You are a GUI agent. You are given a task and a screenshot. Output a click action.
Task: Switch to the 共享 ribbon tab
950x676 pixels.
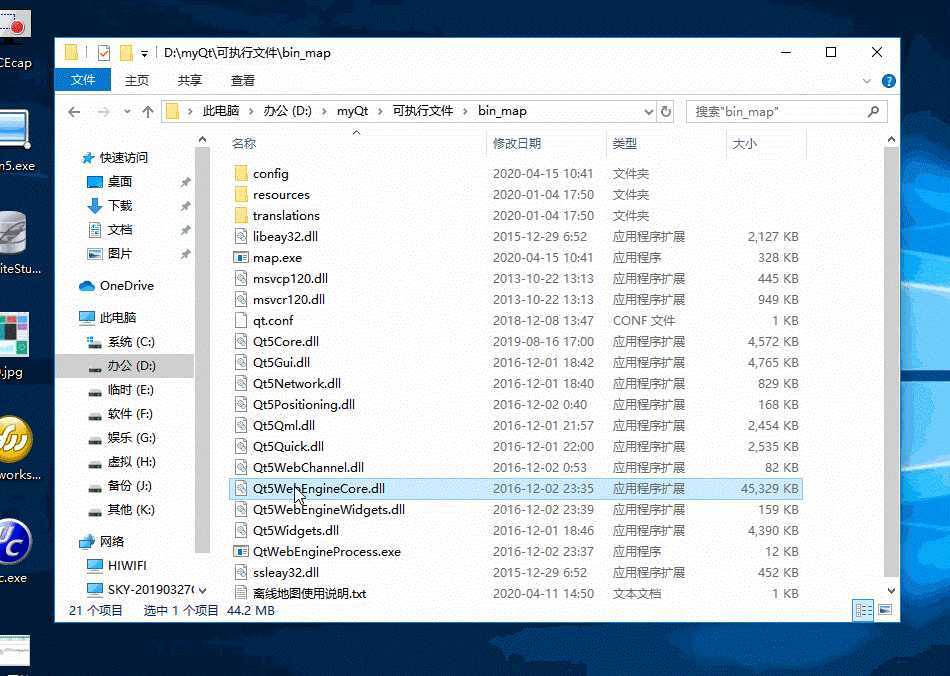pyautogui.click(x=190, y=80)
